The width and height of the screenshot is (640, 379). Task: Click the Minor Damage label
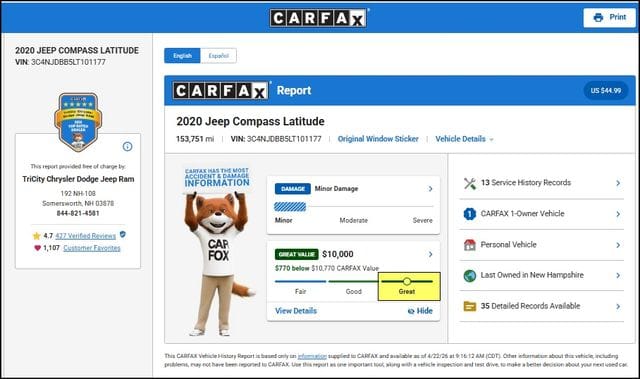click(336, 189)
